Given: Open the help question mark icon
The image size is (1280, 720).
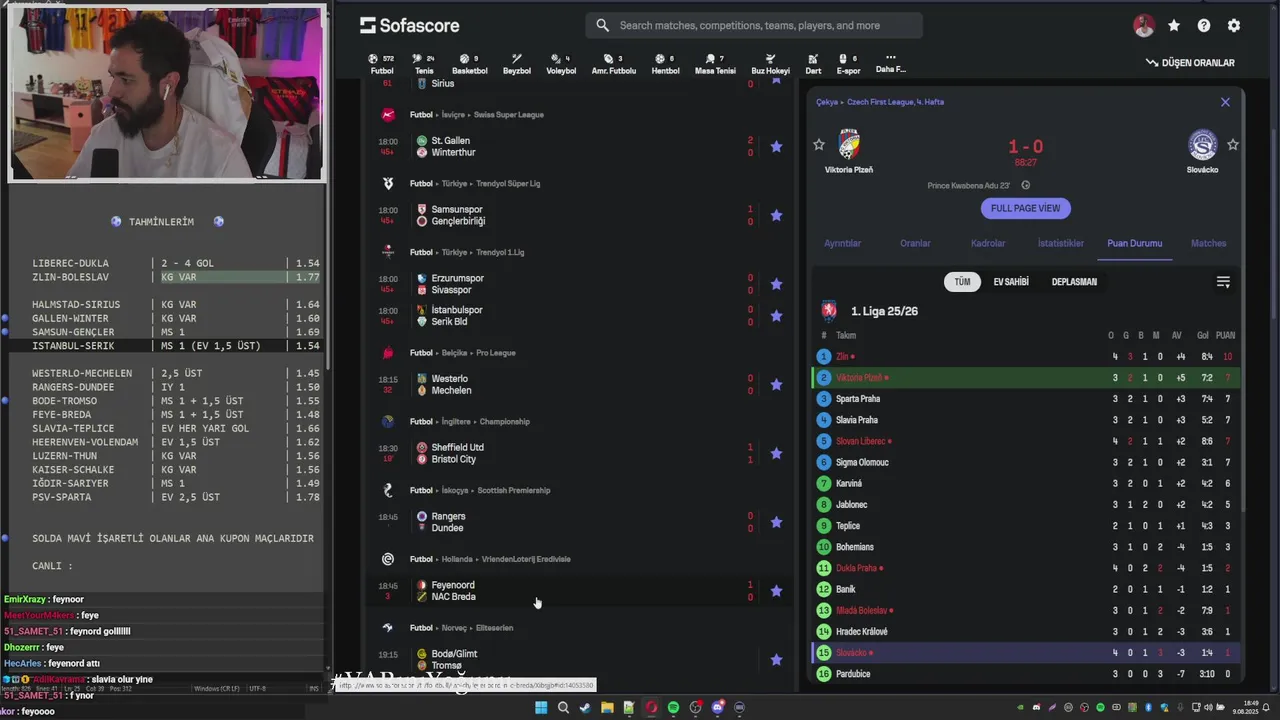Looking at the screenshot, I should point(1204,26).
